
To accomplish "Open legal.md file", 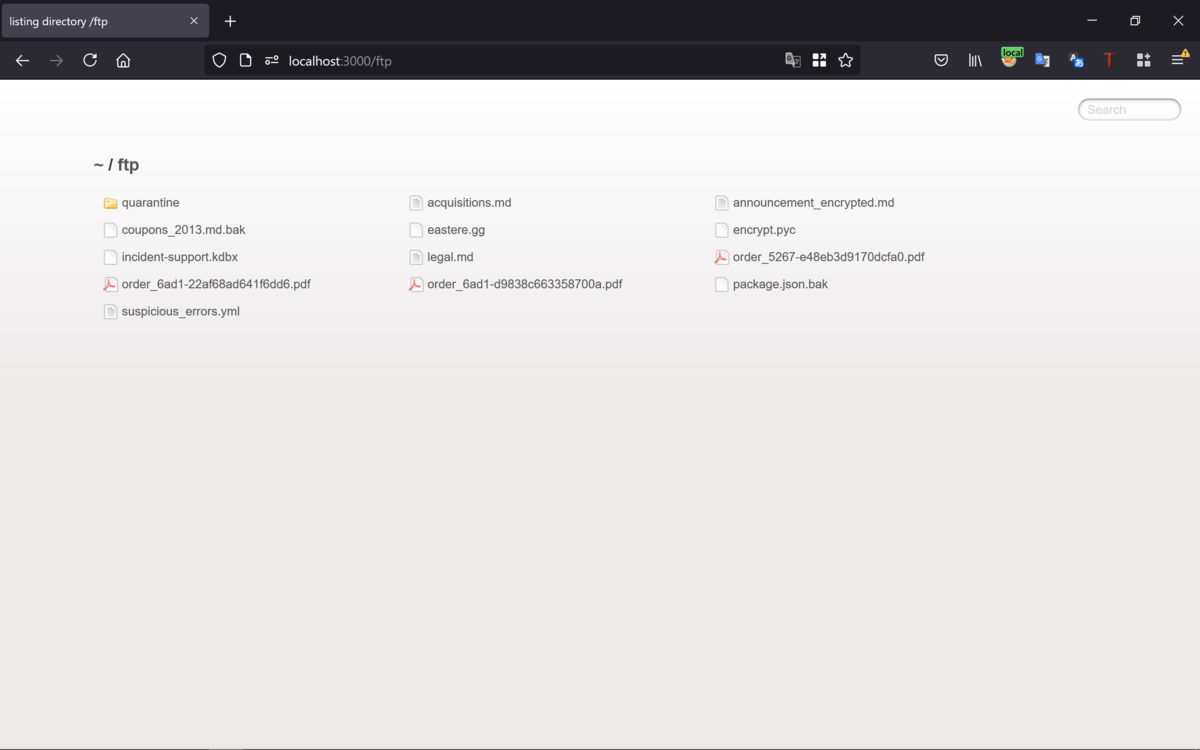I will point(450,257).
